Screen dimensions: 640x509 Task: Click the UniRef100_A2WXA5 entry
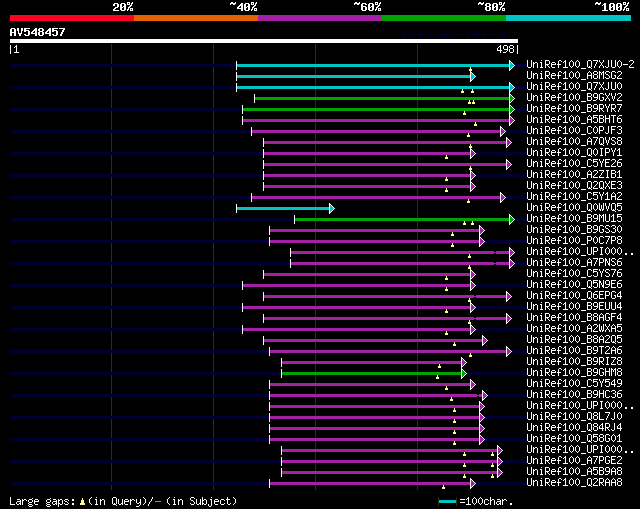pyautogui.click(x=574, y=329)
